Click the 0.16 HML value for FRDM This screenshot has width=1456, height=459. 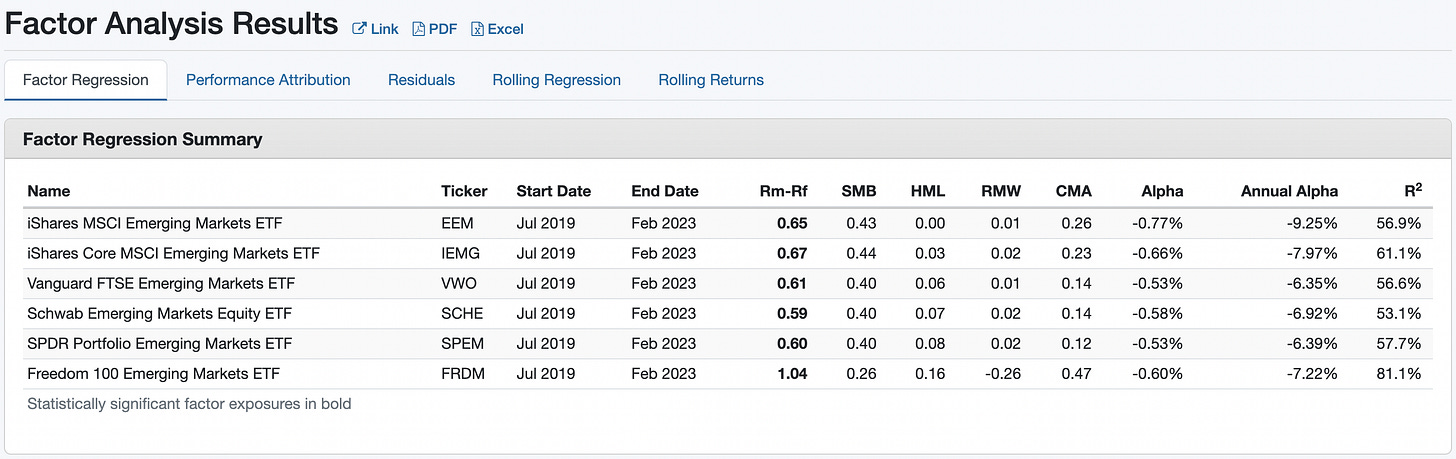pyautogui.click(x=930, y=374)
